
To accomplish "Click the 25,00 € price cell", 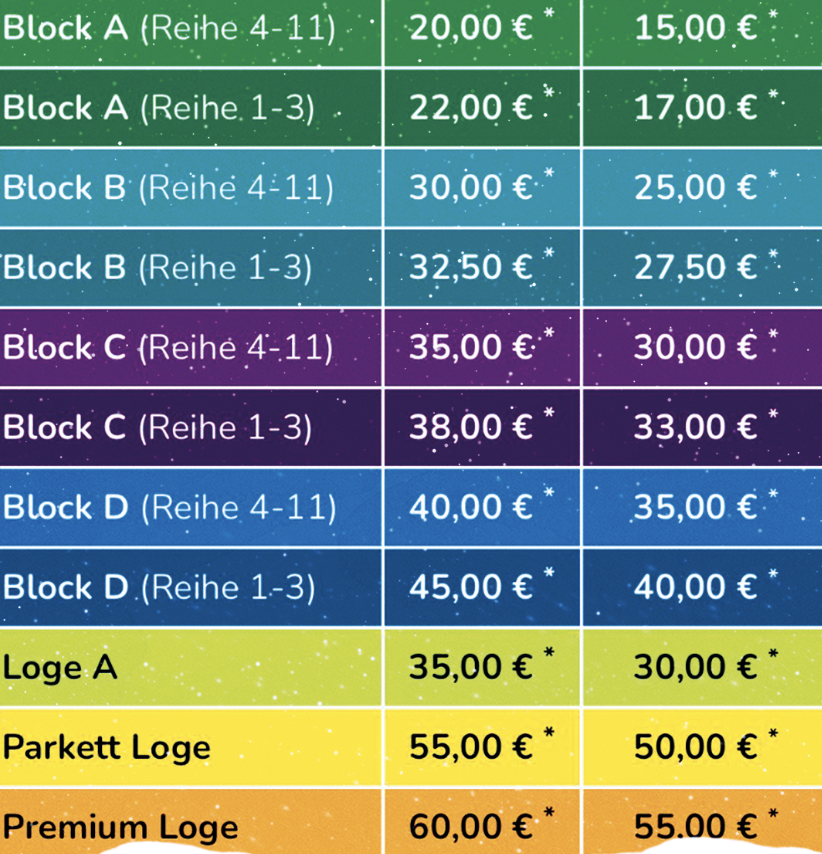I will coord(696,187).
